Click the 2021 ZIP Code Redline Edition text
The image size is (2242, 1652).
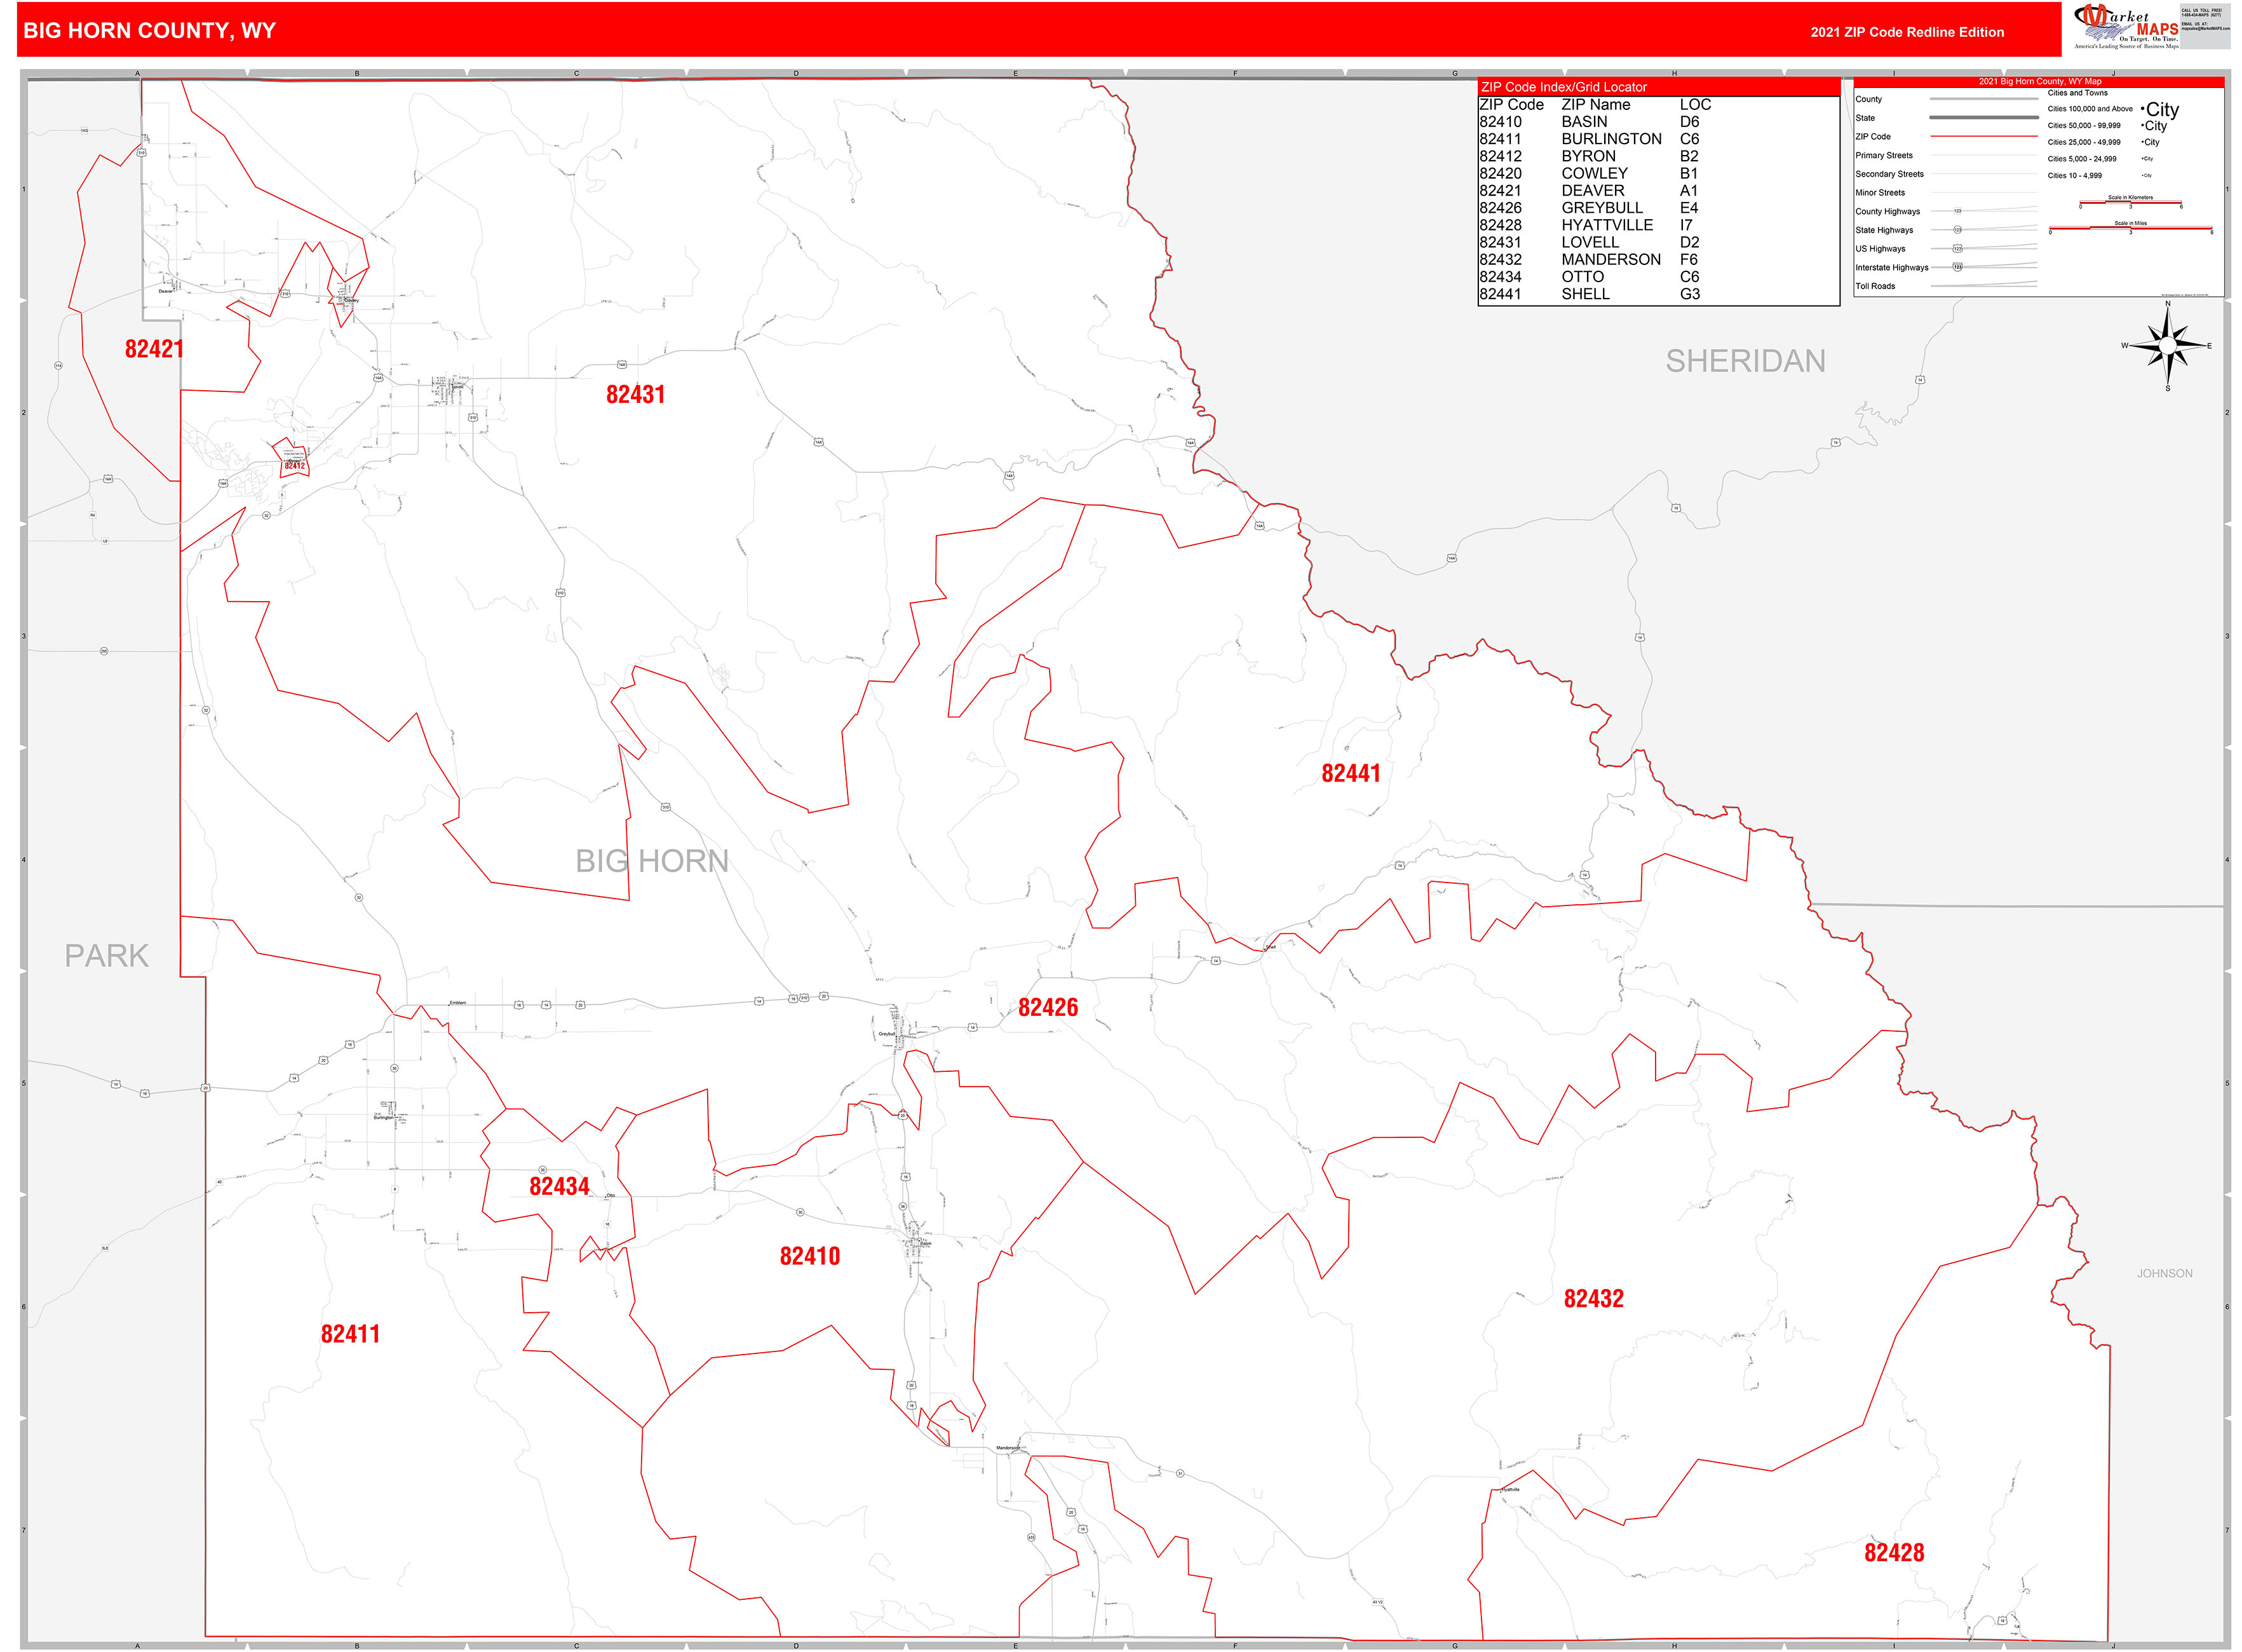[1906, 32]
